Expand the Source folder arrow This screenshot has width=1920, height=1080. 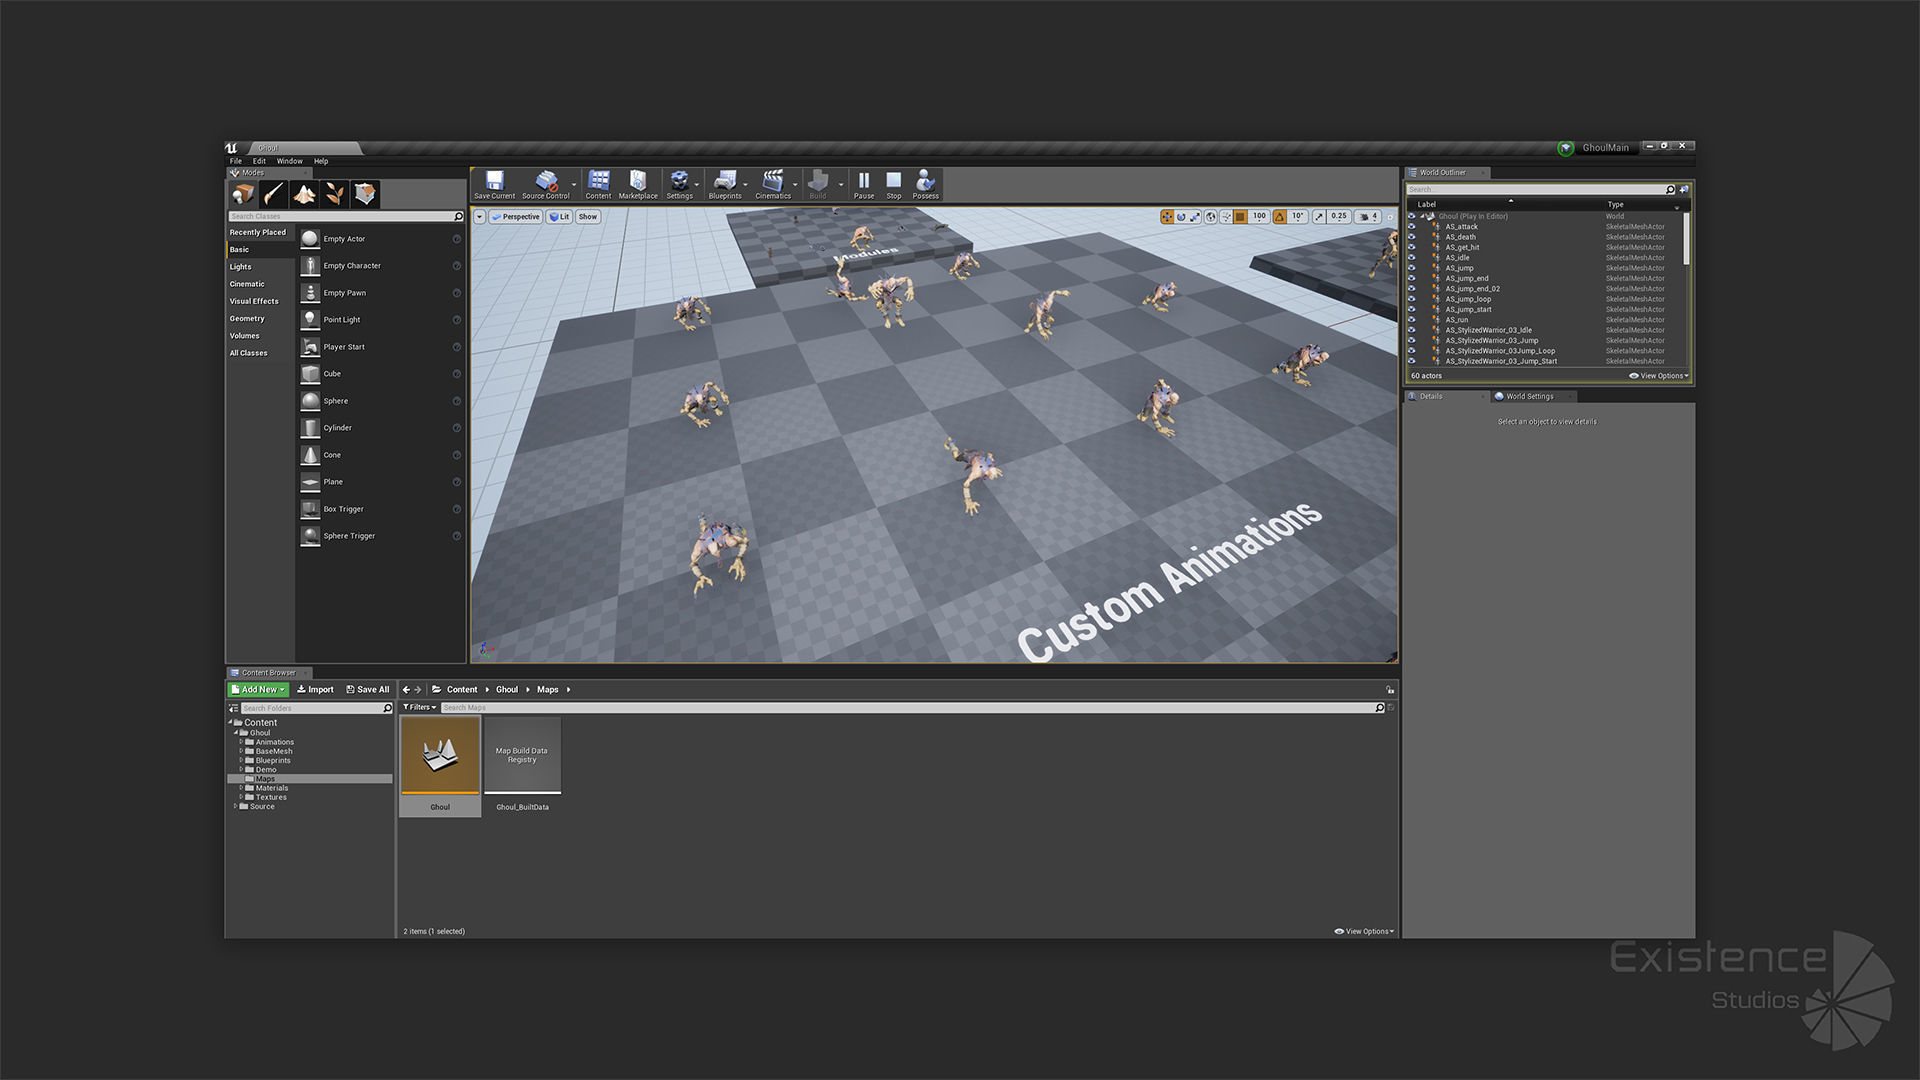click(236, 806)
